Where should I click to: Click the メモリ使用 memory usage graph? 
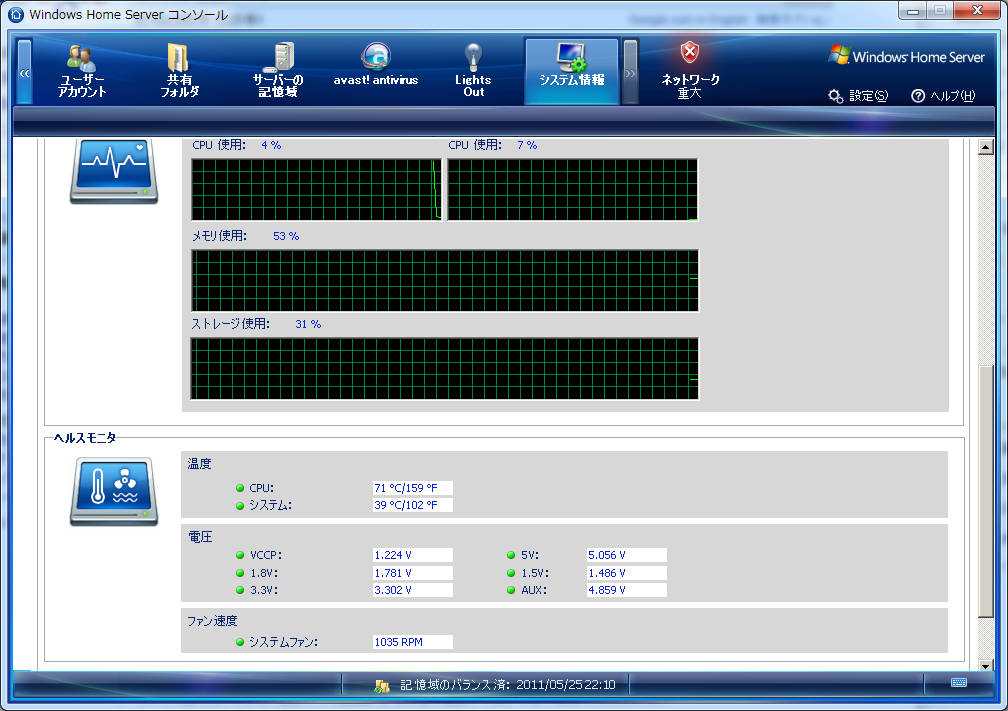click(444, 281)
